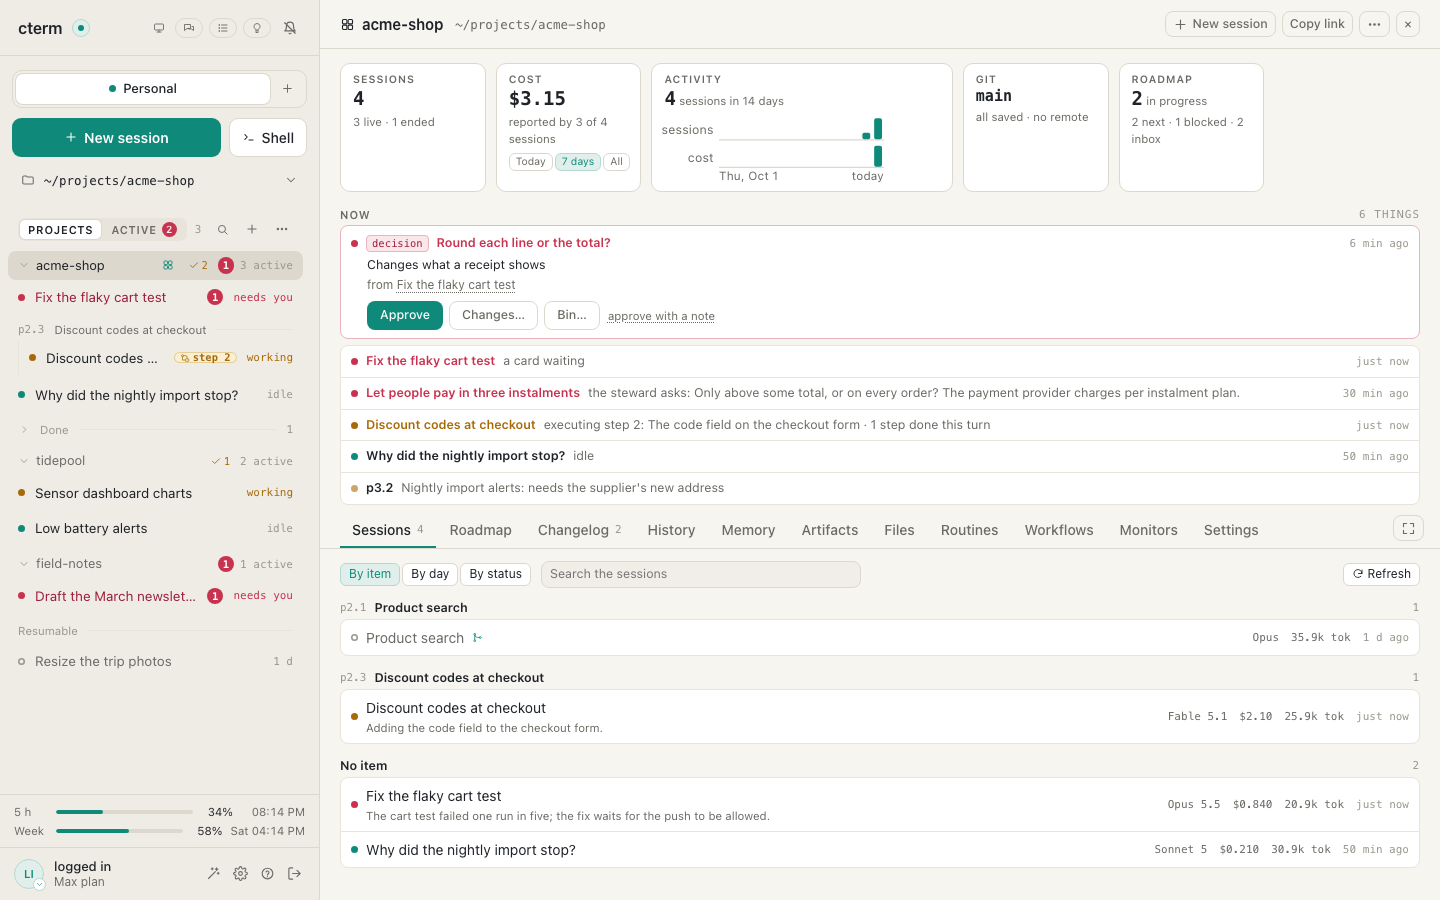Search projects using the magnifier icon
This screenshot has height=900, width=1440.
[x=223, y=230]
